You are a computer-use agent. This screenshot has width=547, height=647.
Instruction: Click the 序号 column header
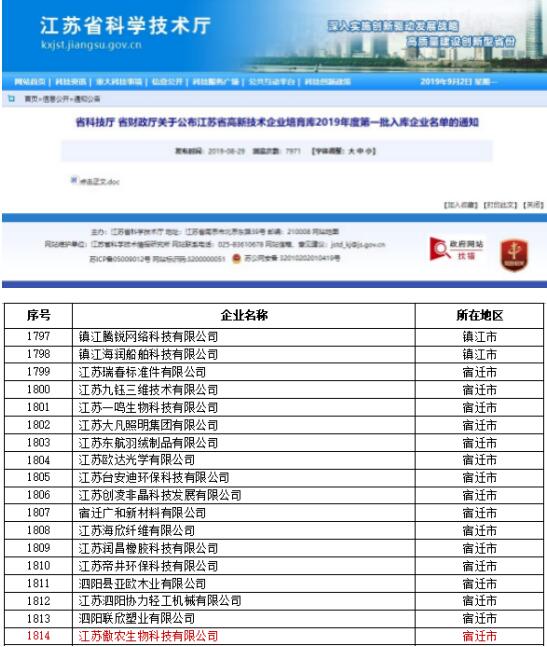coord(39,316)
